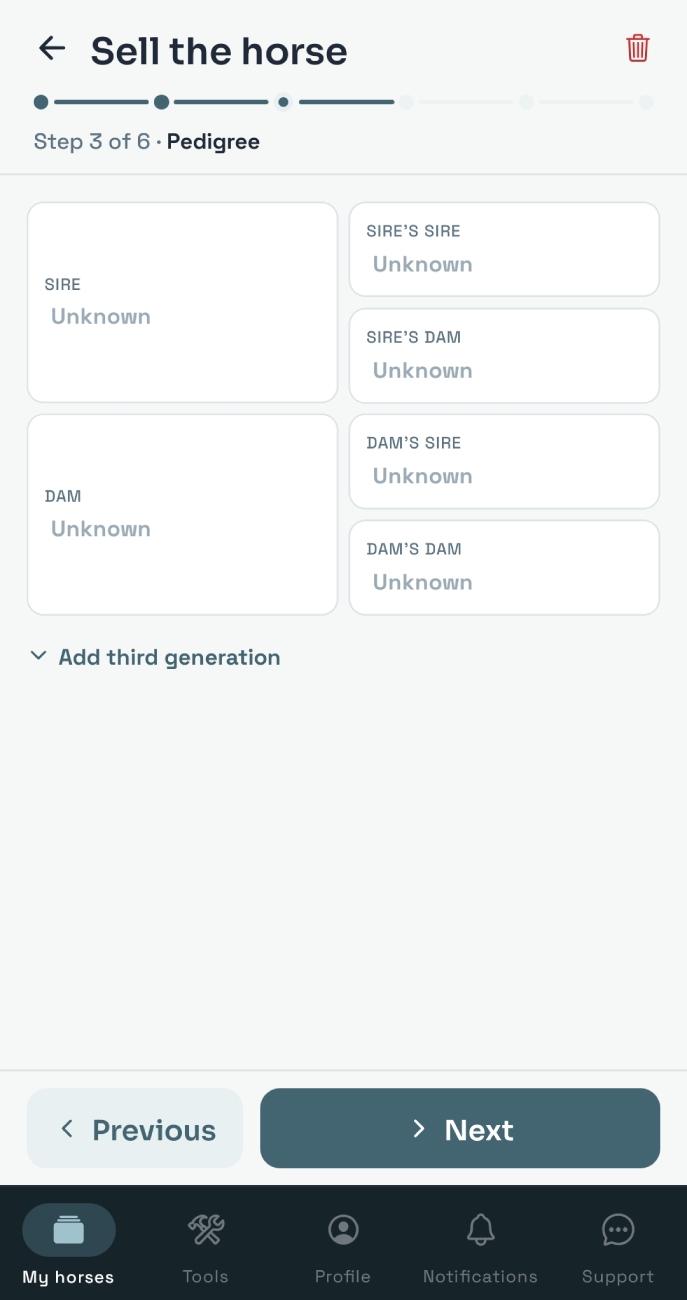Select the Sire name field

click(182, 302)
